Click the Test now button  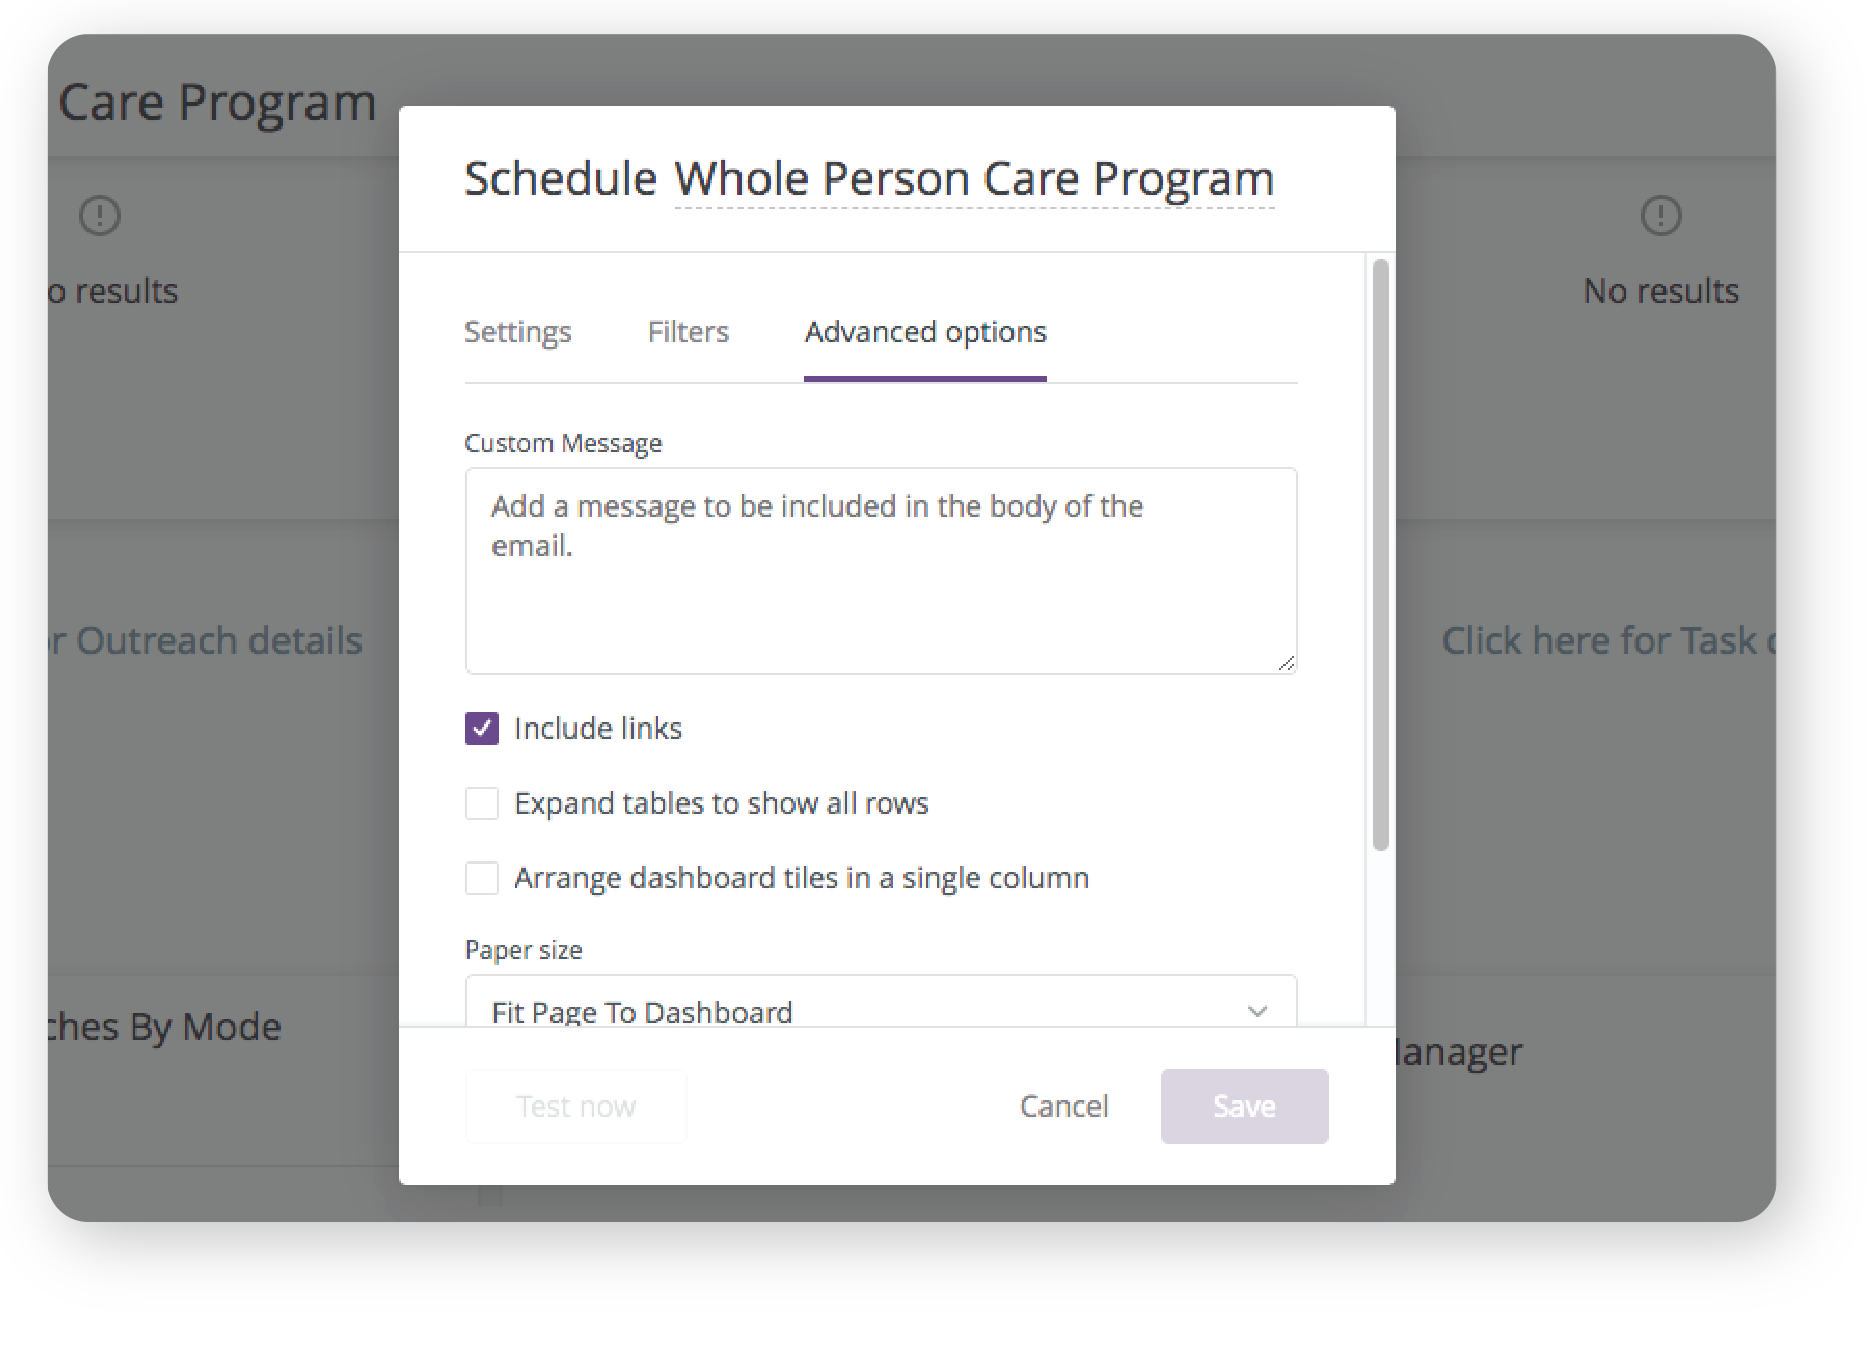[576, 1106]
